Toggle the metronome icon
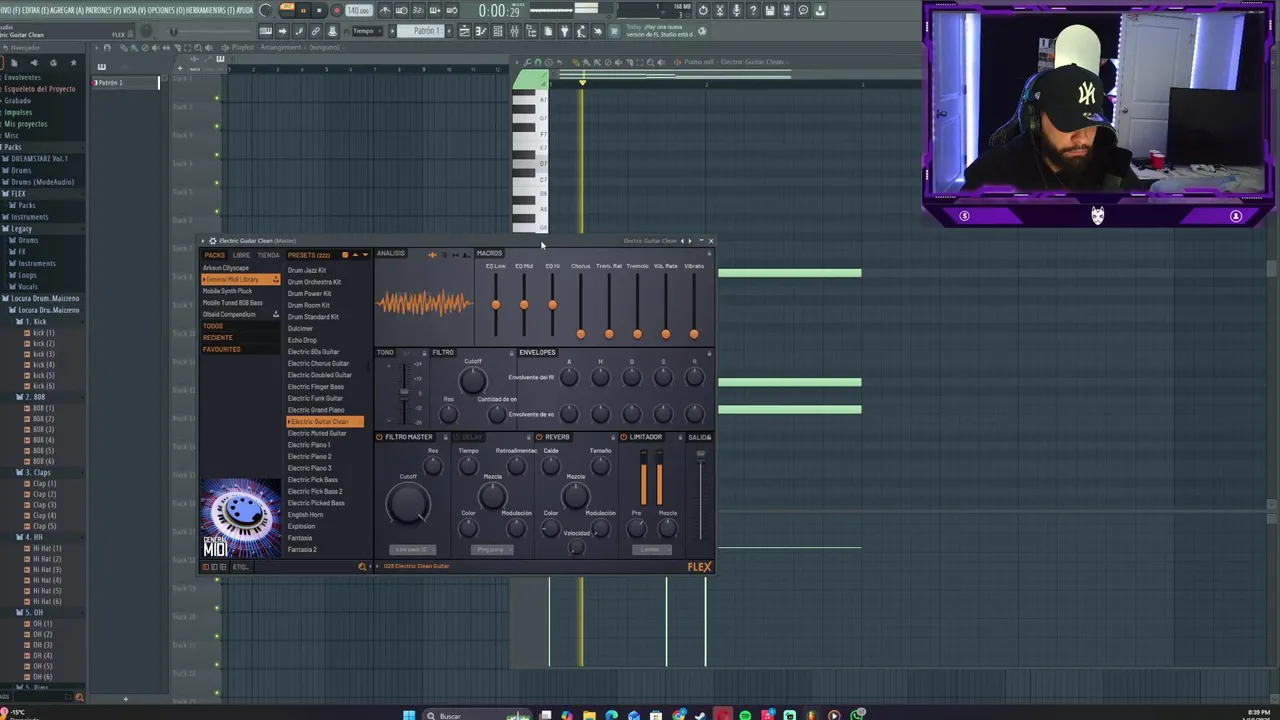This screenshot has height=720, width=1280. [x=385, y=10]
